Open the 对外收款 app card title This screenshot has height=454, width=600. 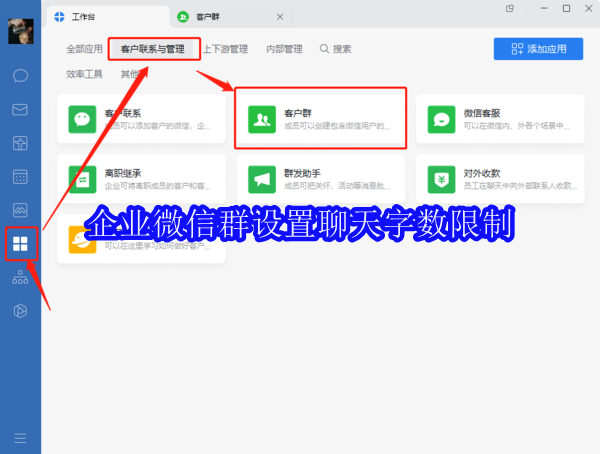pos(482,173)
